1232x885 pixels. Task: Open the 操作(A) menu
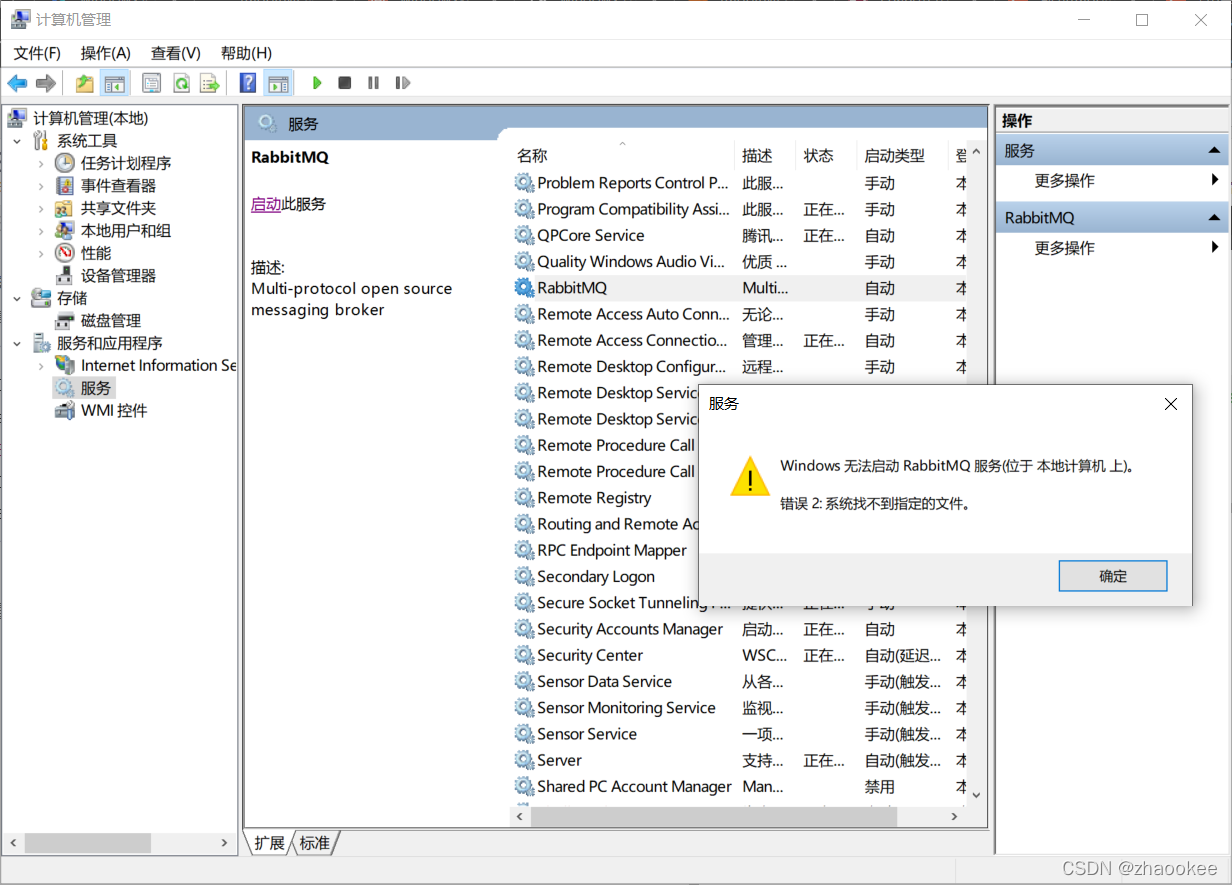[105, 53]
